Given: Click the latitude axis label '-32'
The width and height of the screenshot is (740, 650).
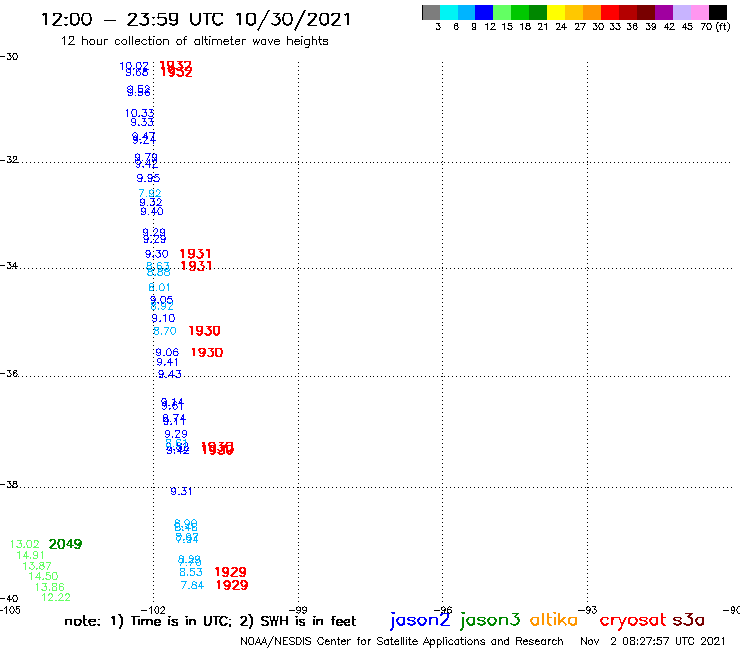Looking at the screenshot, I should click(x=9, y=160).
